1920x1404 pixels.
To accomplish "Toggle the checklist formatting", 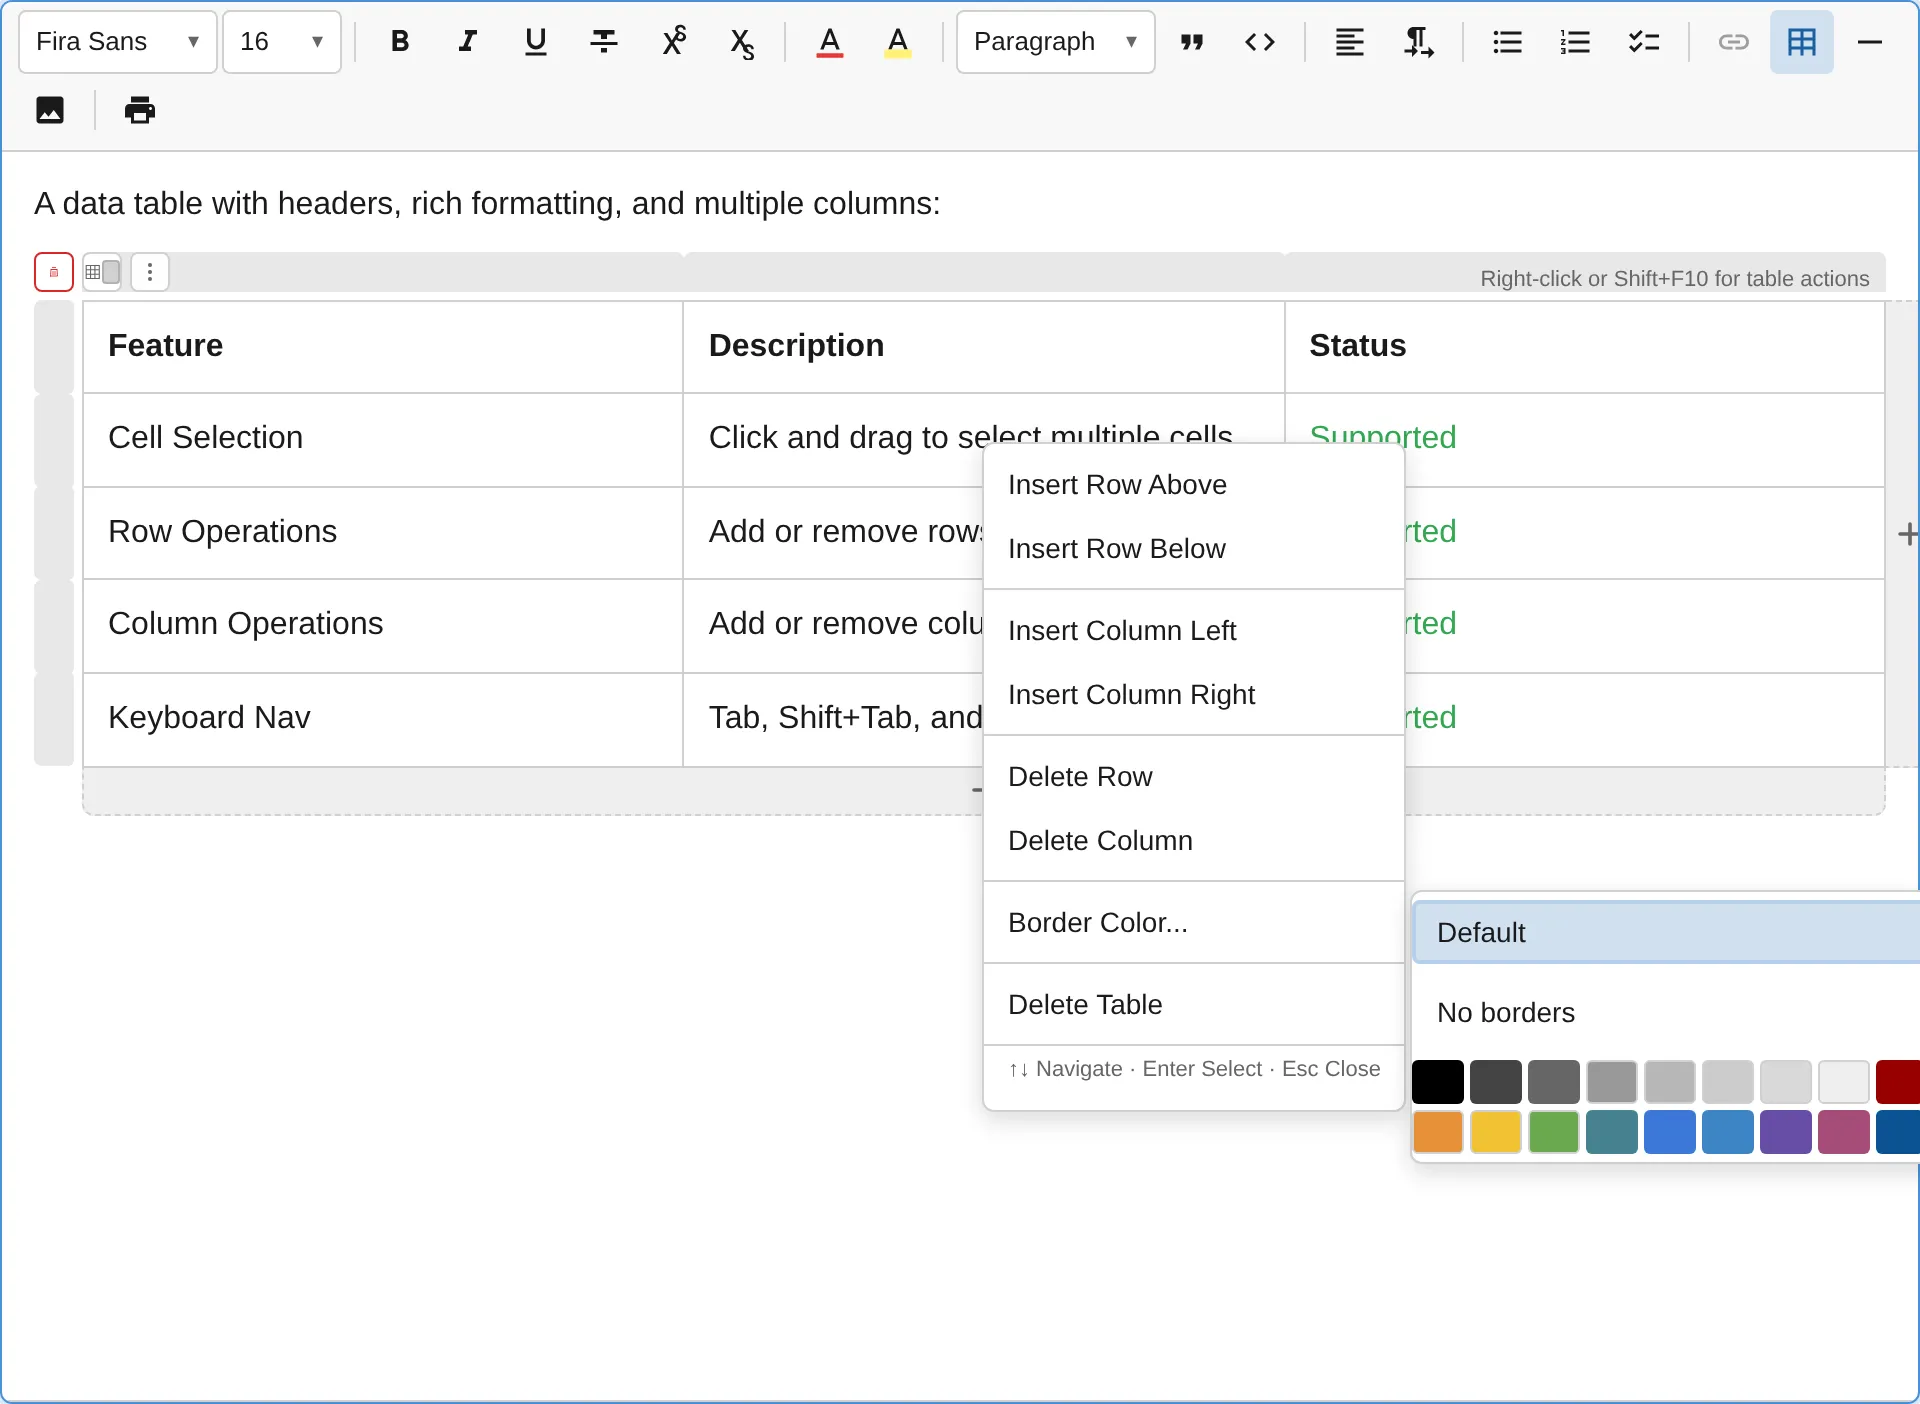I will (1643, 41).
